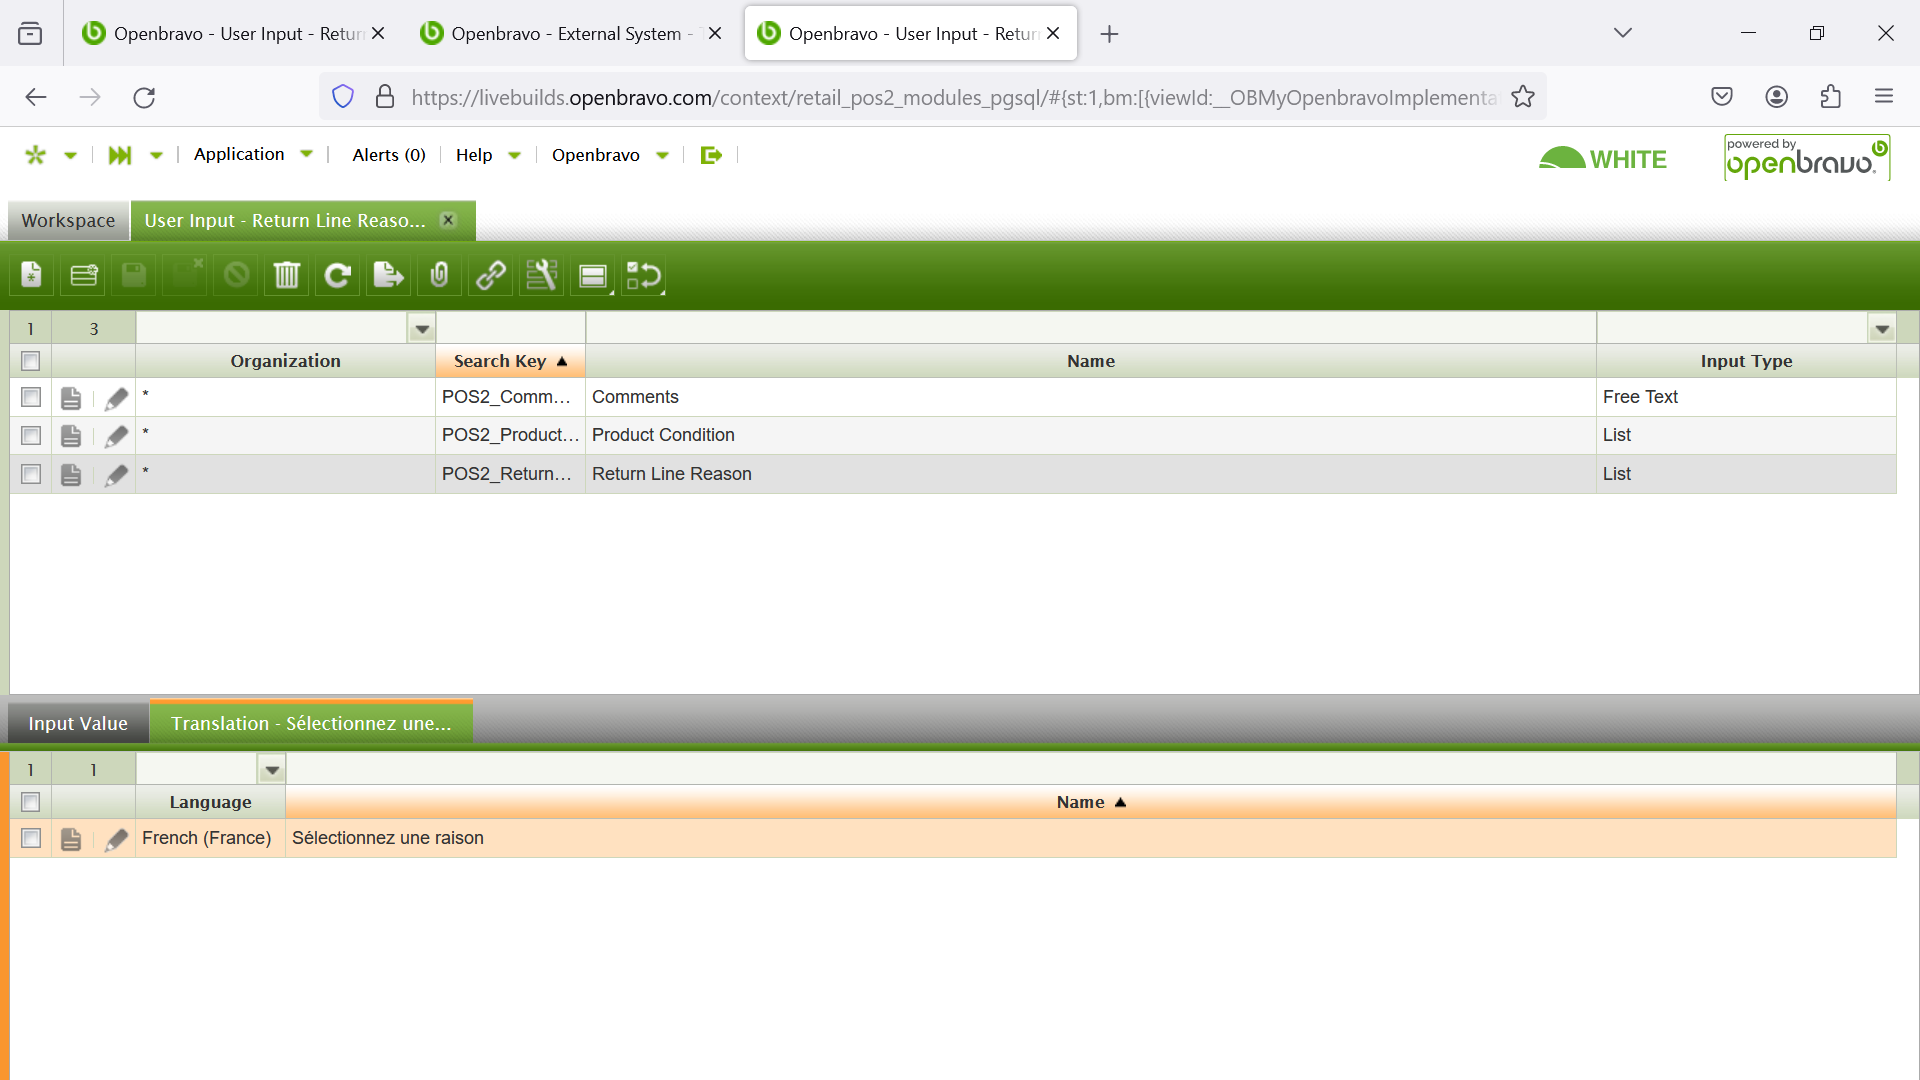
Task: Select the French (France) translation row checkbox
Action: (x=31, y=838)
